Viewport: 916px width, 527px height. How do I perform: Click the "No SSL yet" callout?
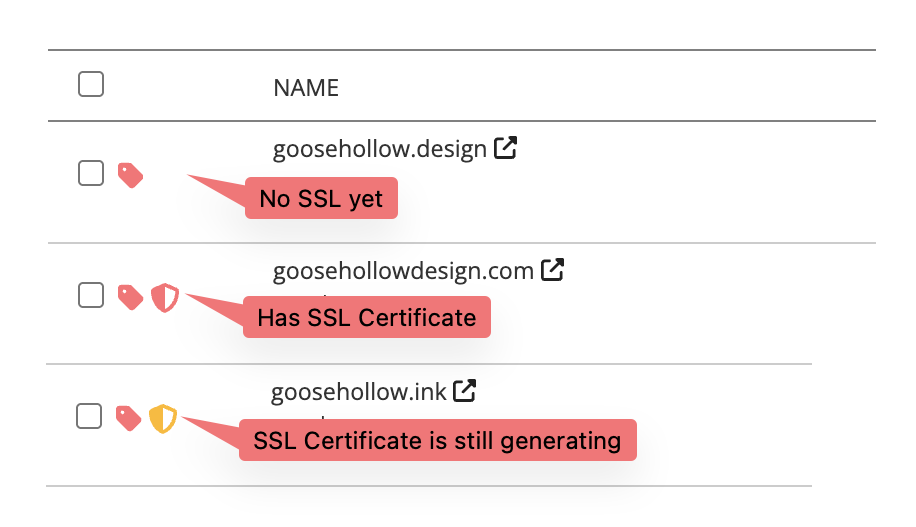click(x=321, y=199)
